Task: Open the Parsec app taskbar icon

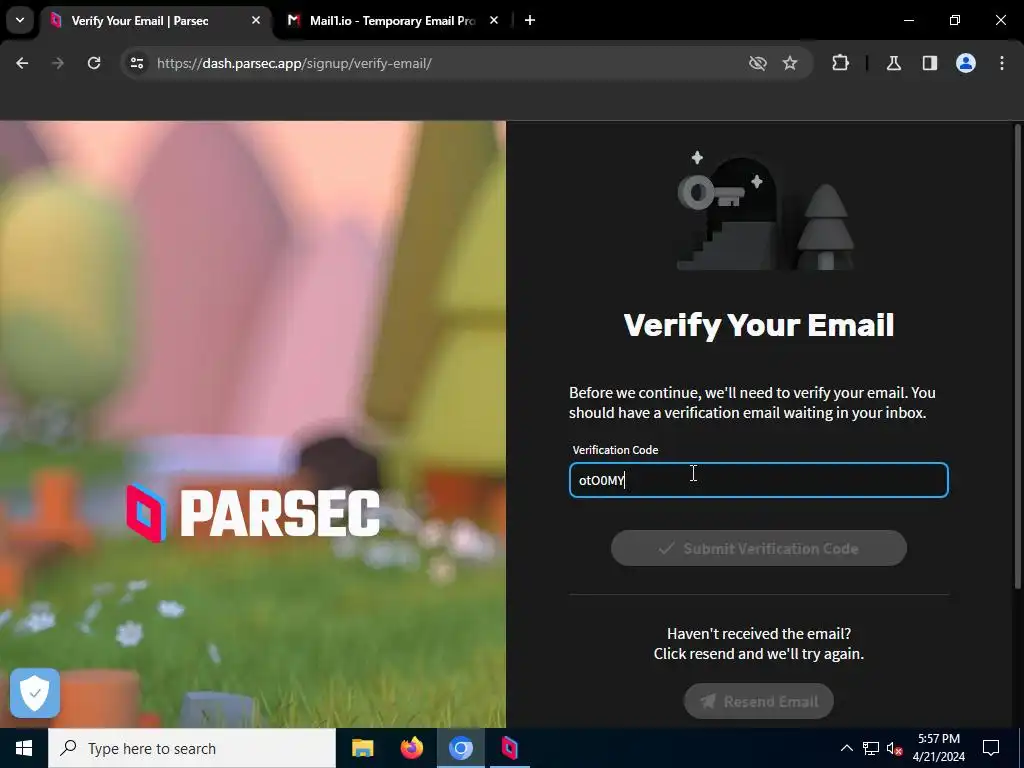Action: pyautogui.click(x=509, y=748)
